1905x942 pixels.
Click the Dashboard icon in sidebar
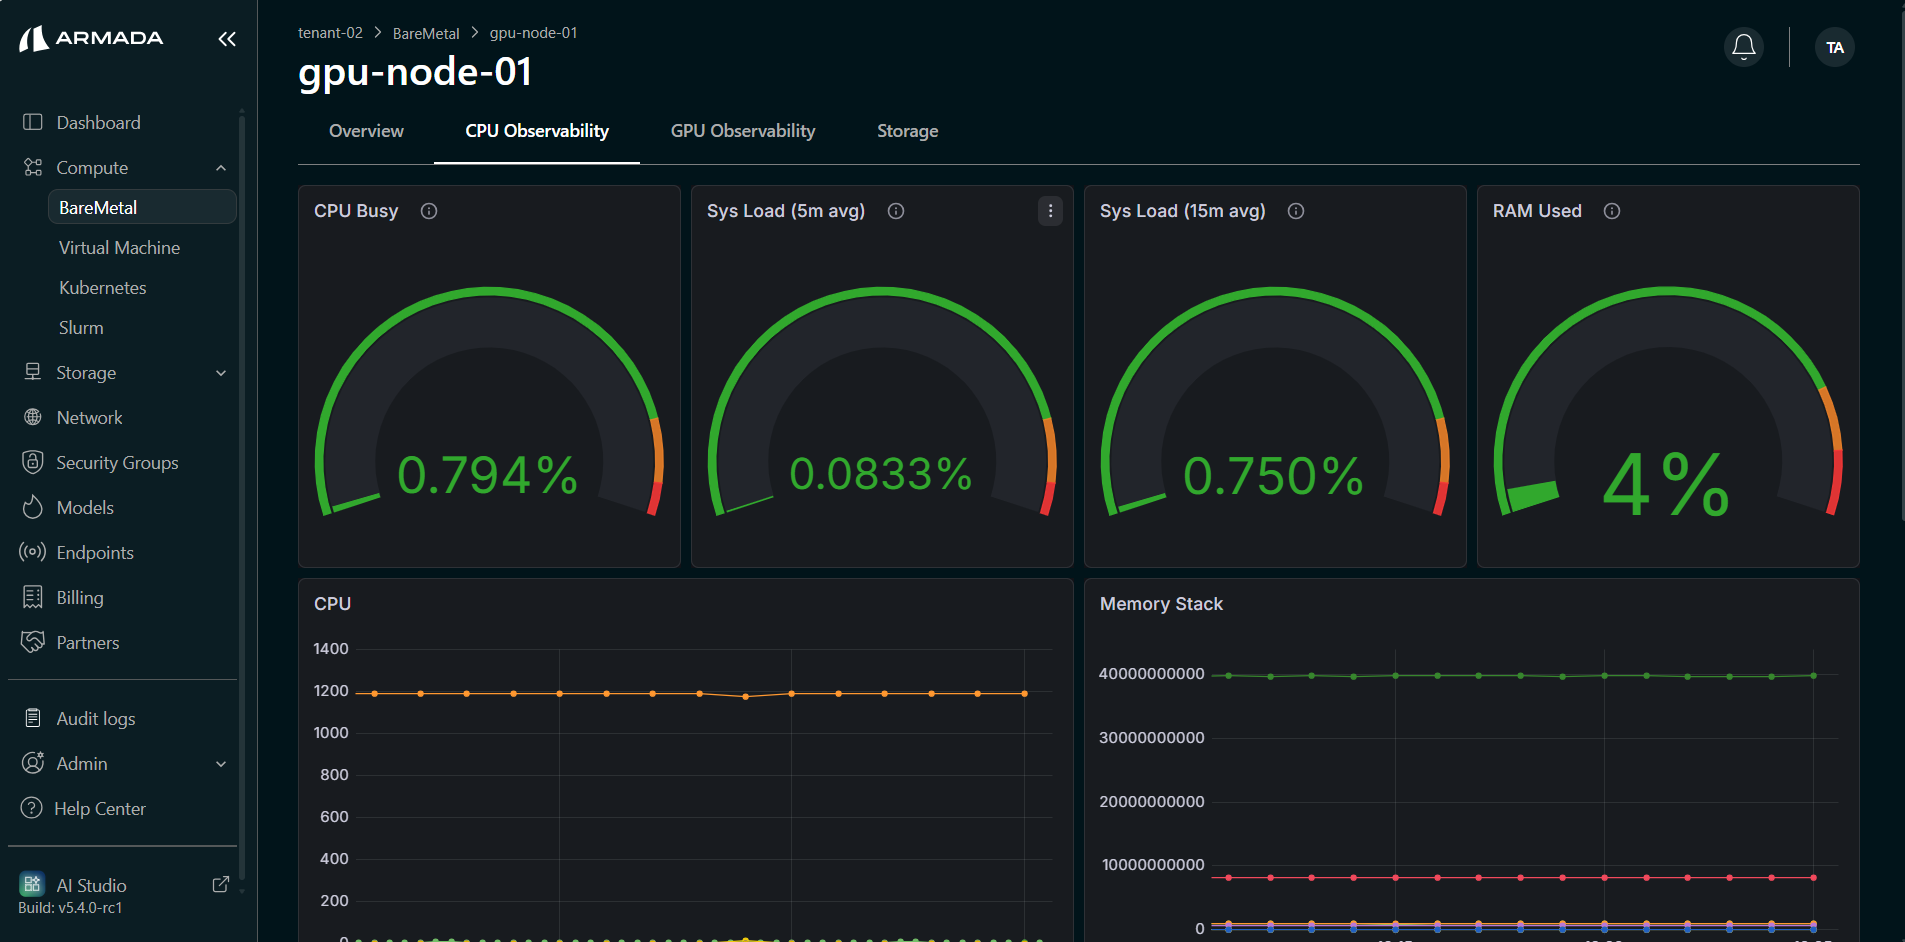(33, 122)
